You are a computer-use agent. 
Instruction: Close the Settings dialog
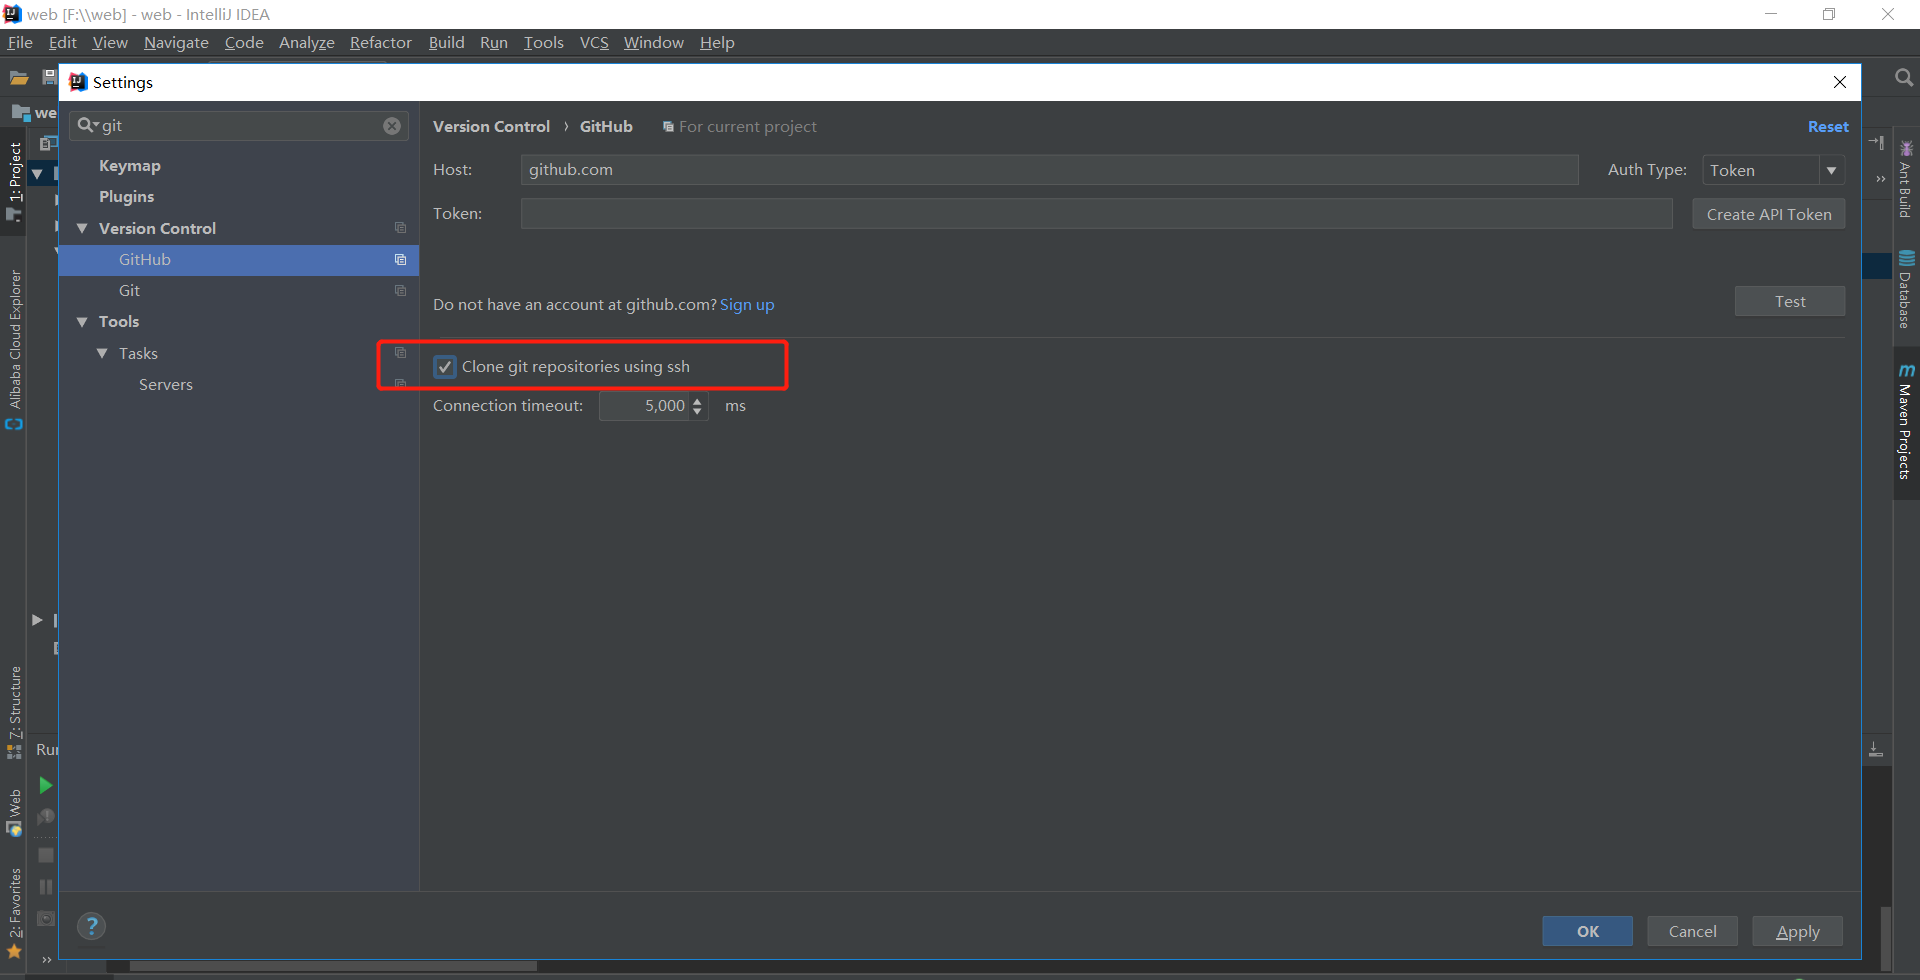pyautogui.click(x=1840, y=82)
